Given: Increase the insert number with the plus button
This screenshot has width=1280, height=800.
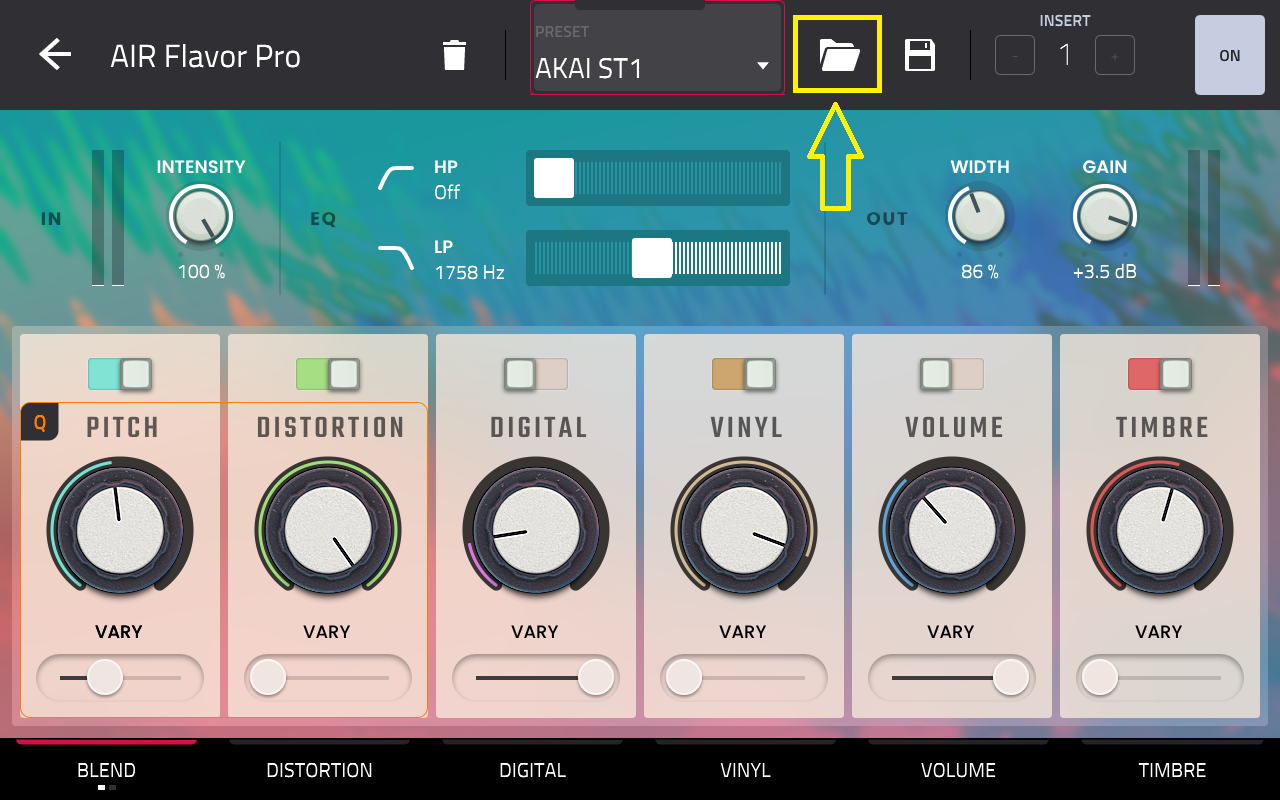Looking at the screenshot, I should click(x=1115, y=55).
